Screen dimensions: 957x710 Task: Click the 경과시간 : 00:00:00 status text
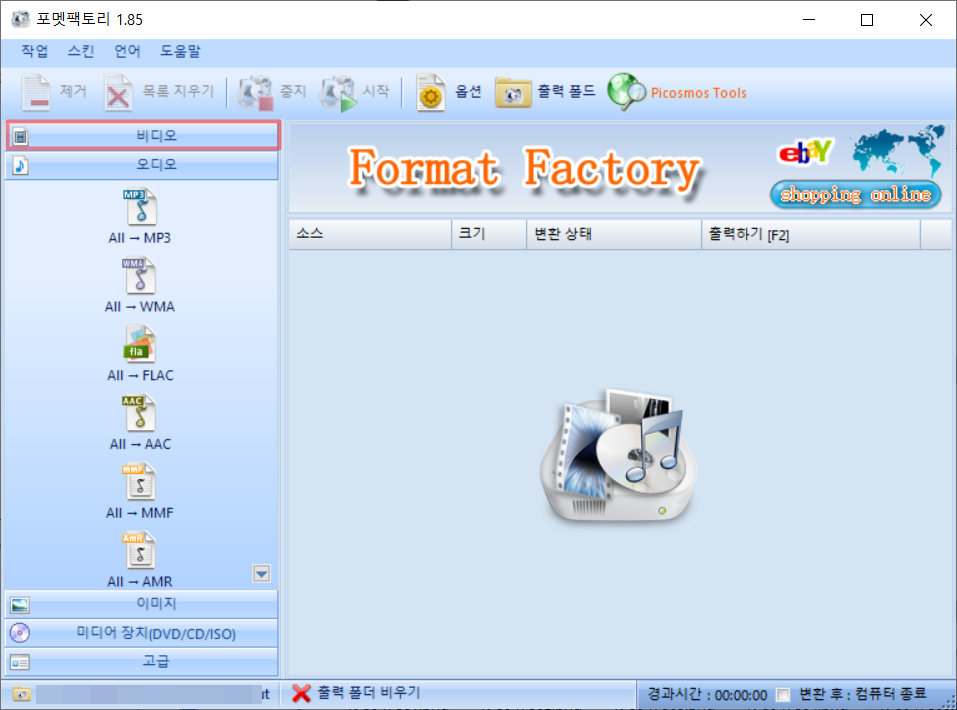click(707, 694)
